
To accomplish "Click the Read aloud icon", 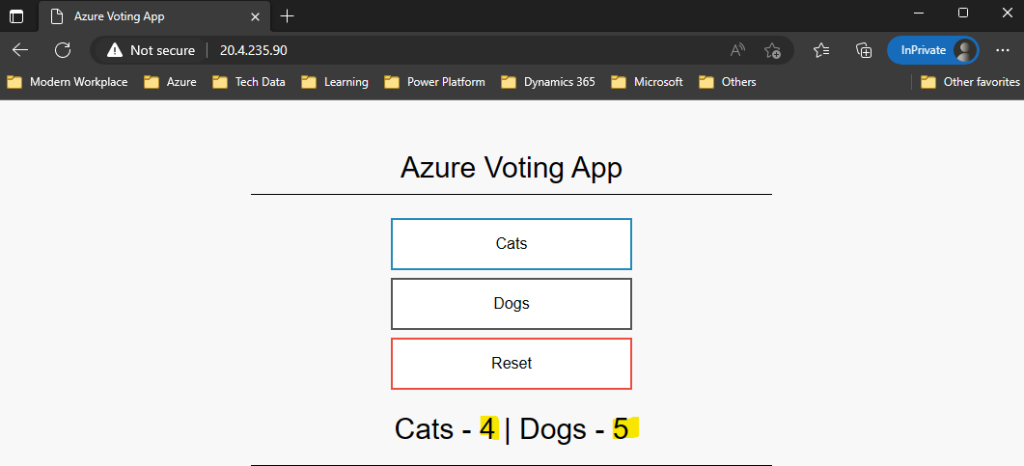I will pyautogui.click(x=738, y=50).
